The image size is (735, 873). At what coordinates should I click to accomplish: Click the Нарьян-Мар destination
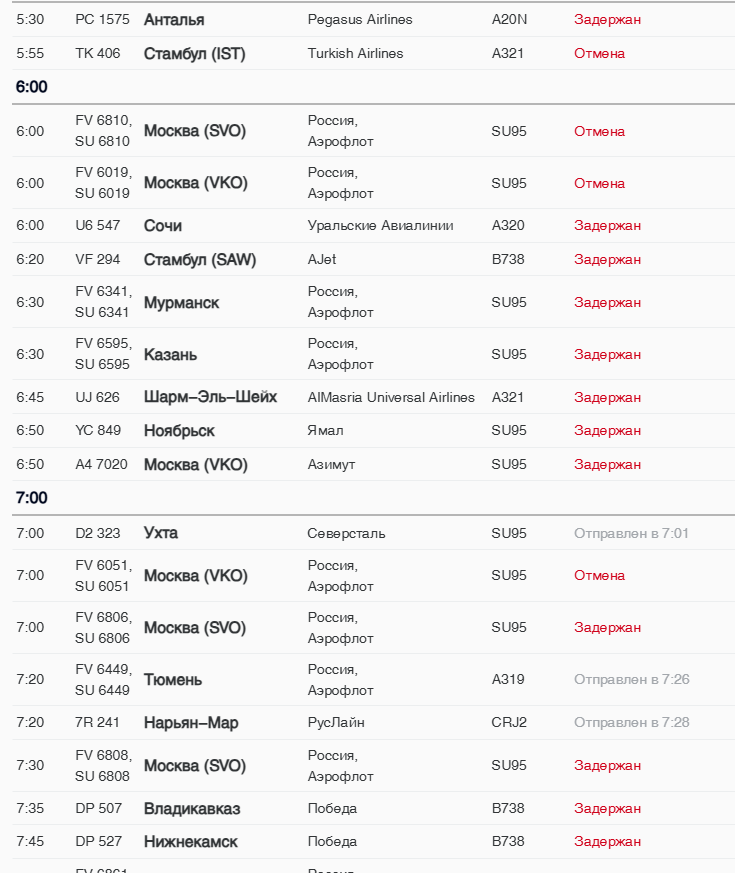pos(191,723)
